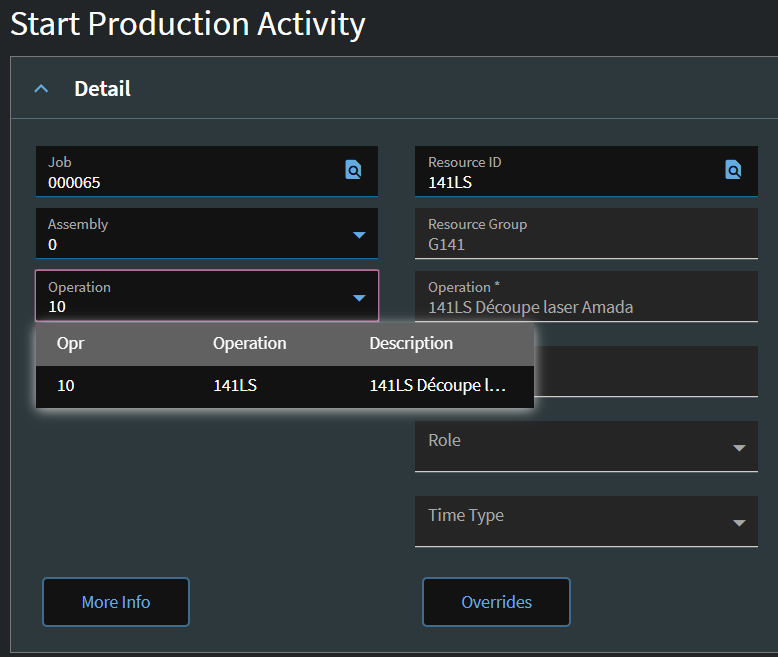Expand the Assembly dropdown arrow
778x657 pixels.
(x=359, y=235)
